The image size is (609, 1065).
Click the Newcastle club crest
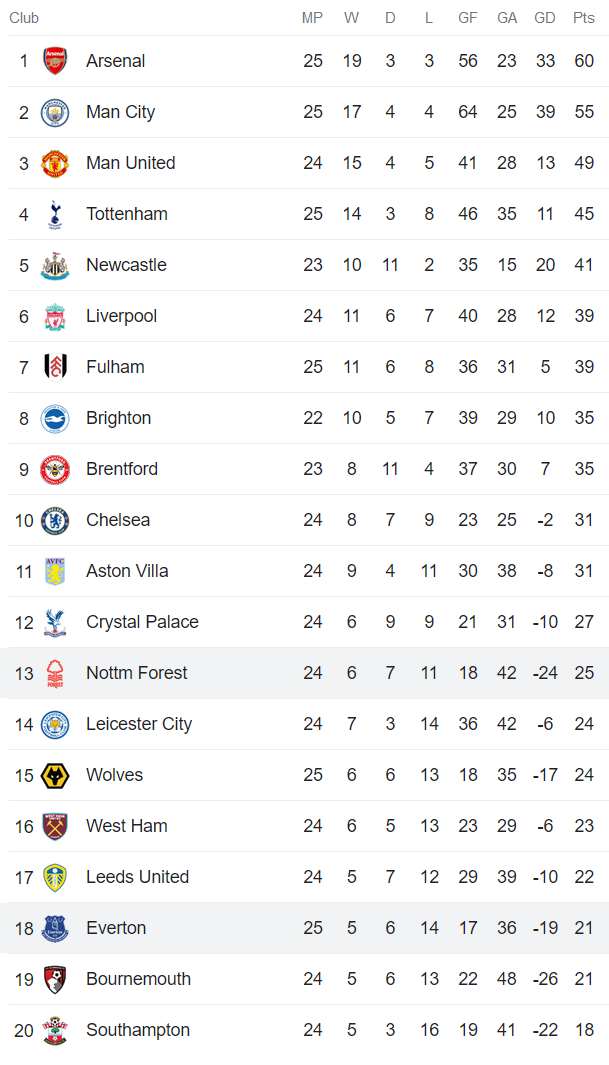[x=55, y=265]
